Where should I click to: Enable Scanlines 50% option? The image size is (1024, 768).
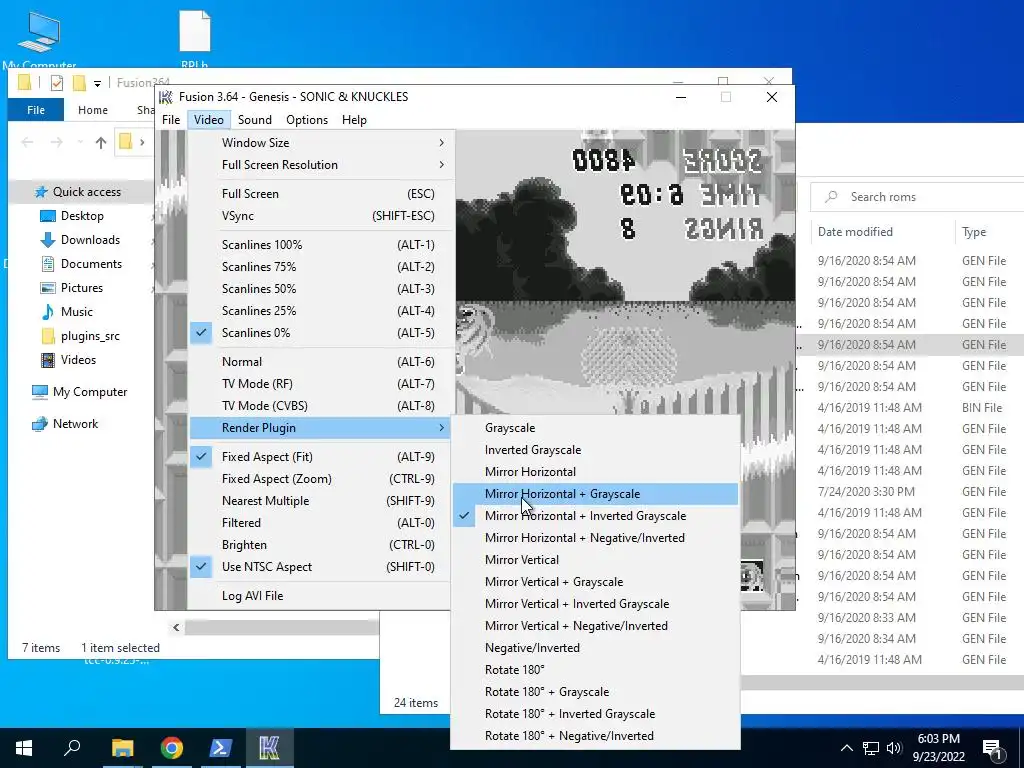coord(320,289)
